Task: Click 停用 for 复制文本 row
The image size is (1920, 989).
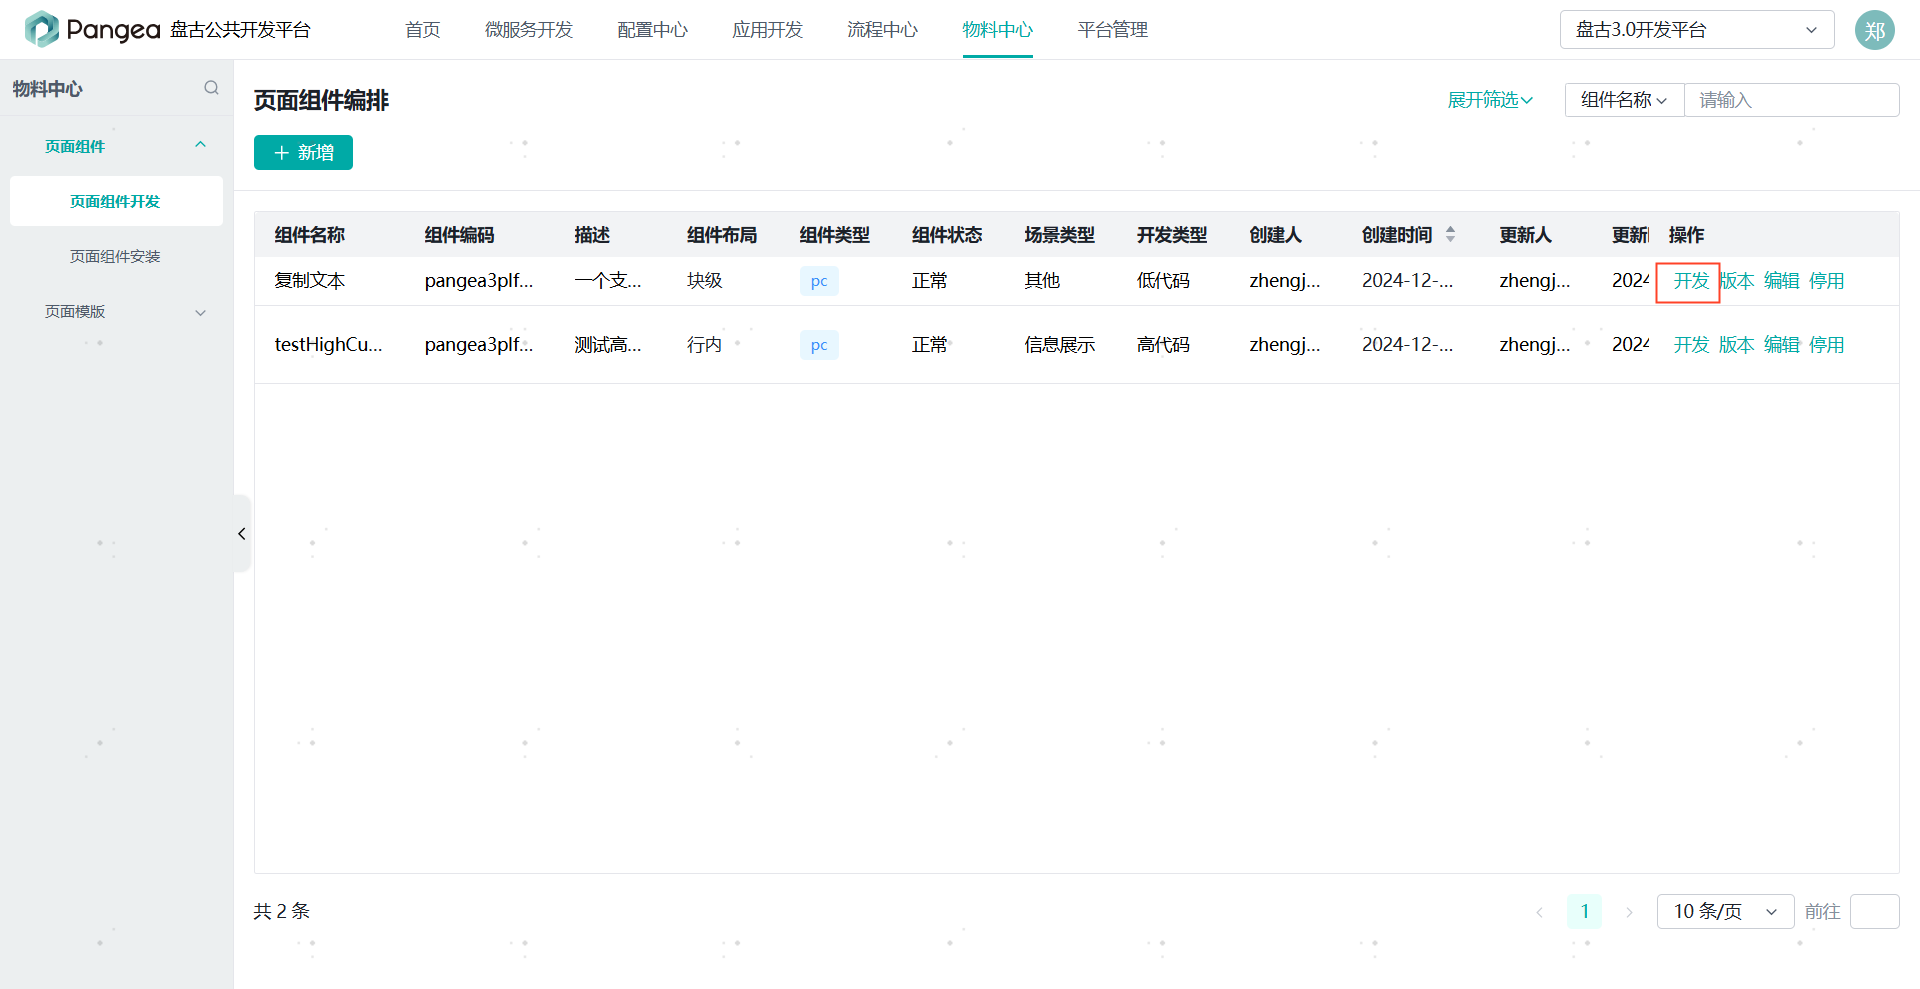Action: (x=1827, y=281)
